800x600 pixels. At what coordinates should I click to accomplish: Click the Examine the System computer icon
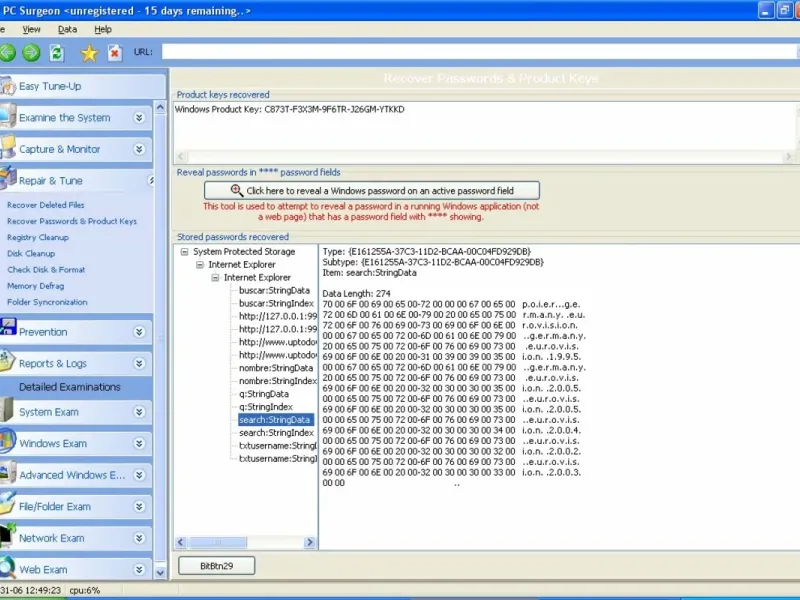(8, 116)
